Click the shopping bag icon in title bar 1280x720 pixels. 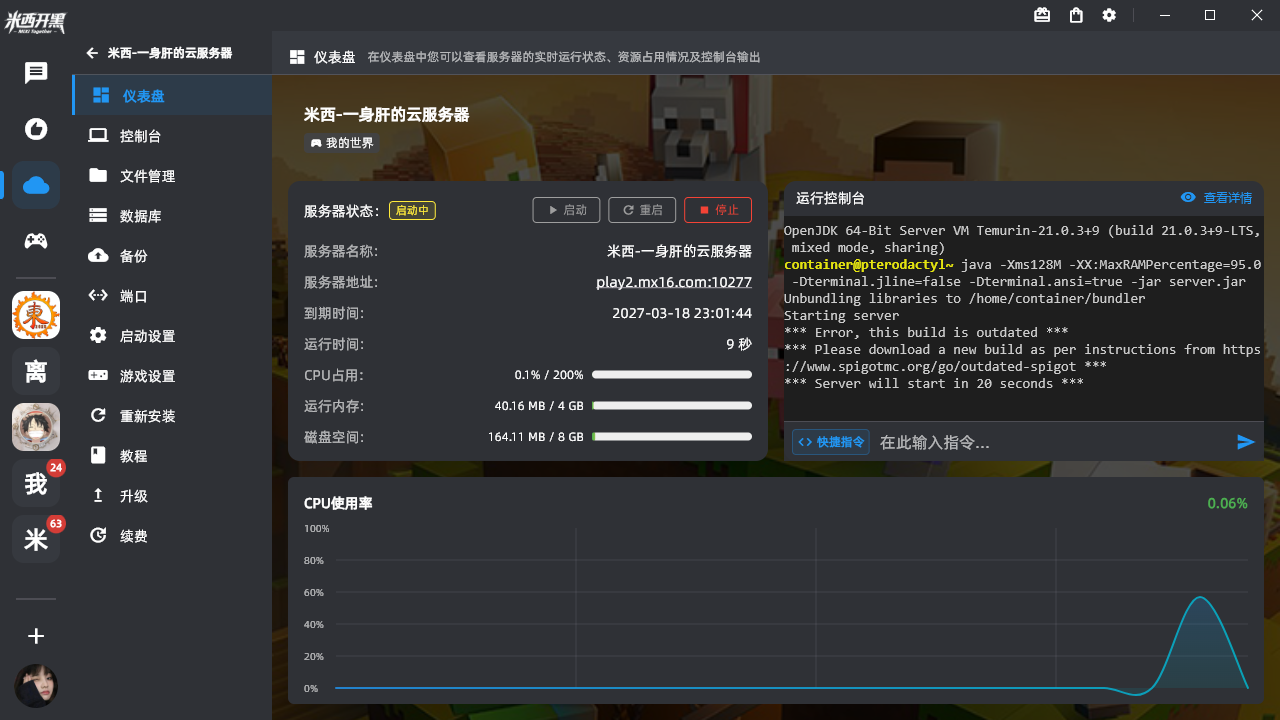coord(1076,15)
